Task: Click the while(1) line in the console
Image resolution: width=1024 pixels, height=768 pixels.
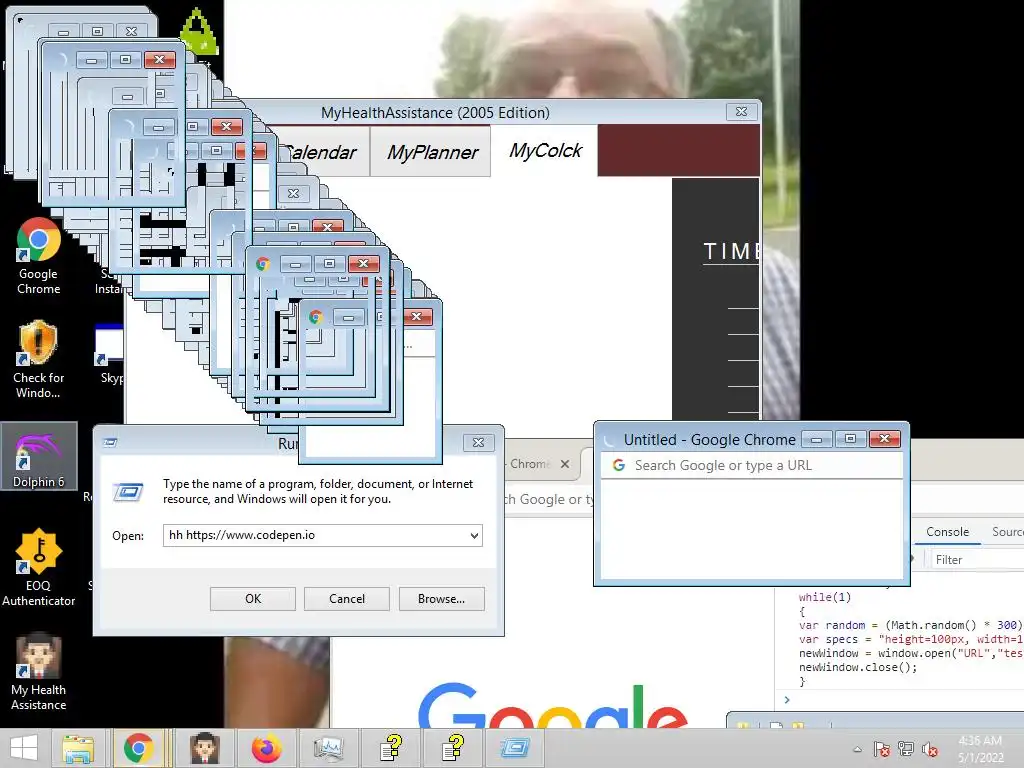Action: [x=825, y=597]
